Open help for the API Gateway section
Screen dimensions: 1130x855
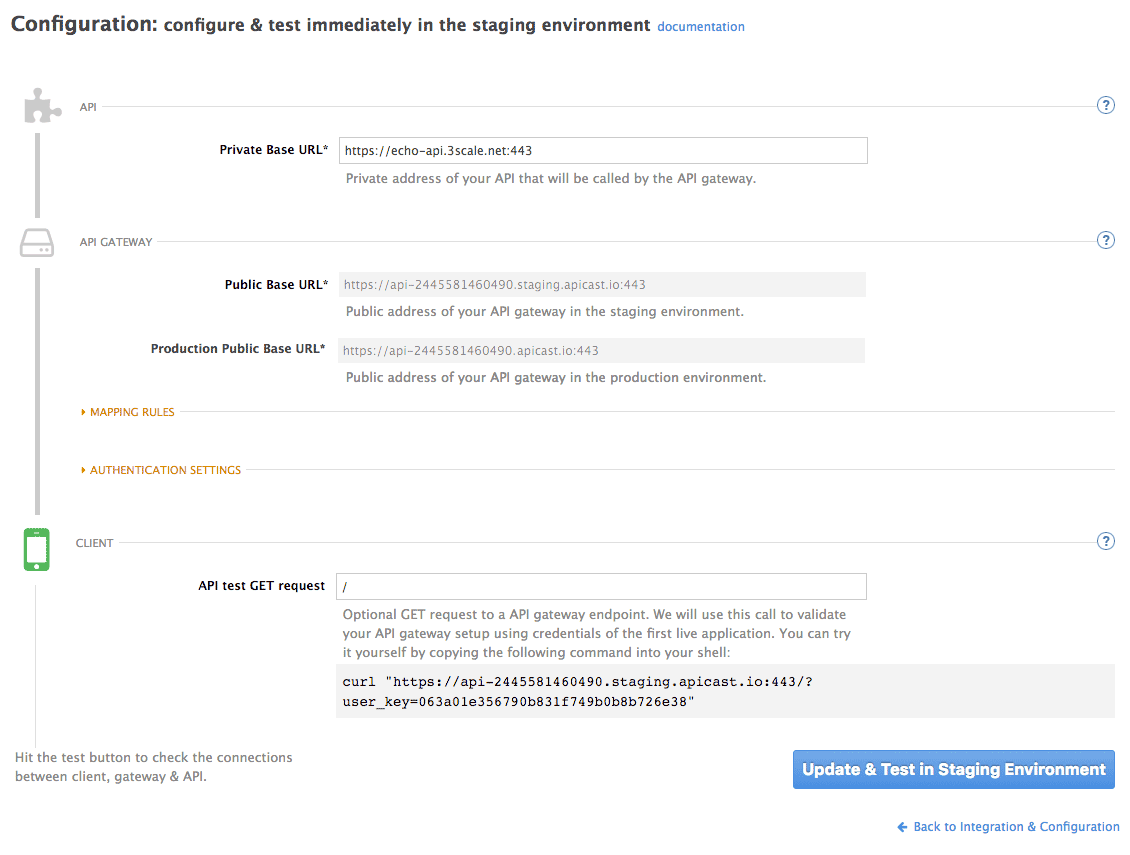[1106, 241]
